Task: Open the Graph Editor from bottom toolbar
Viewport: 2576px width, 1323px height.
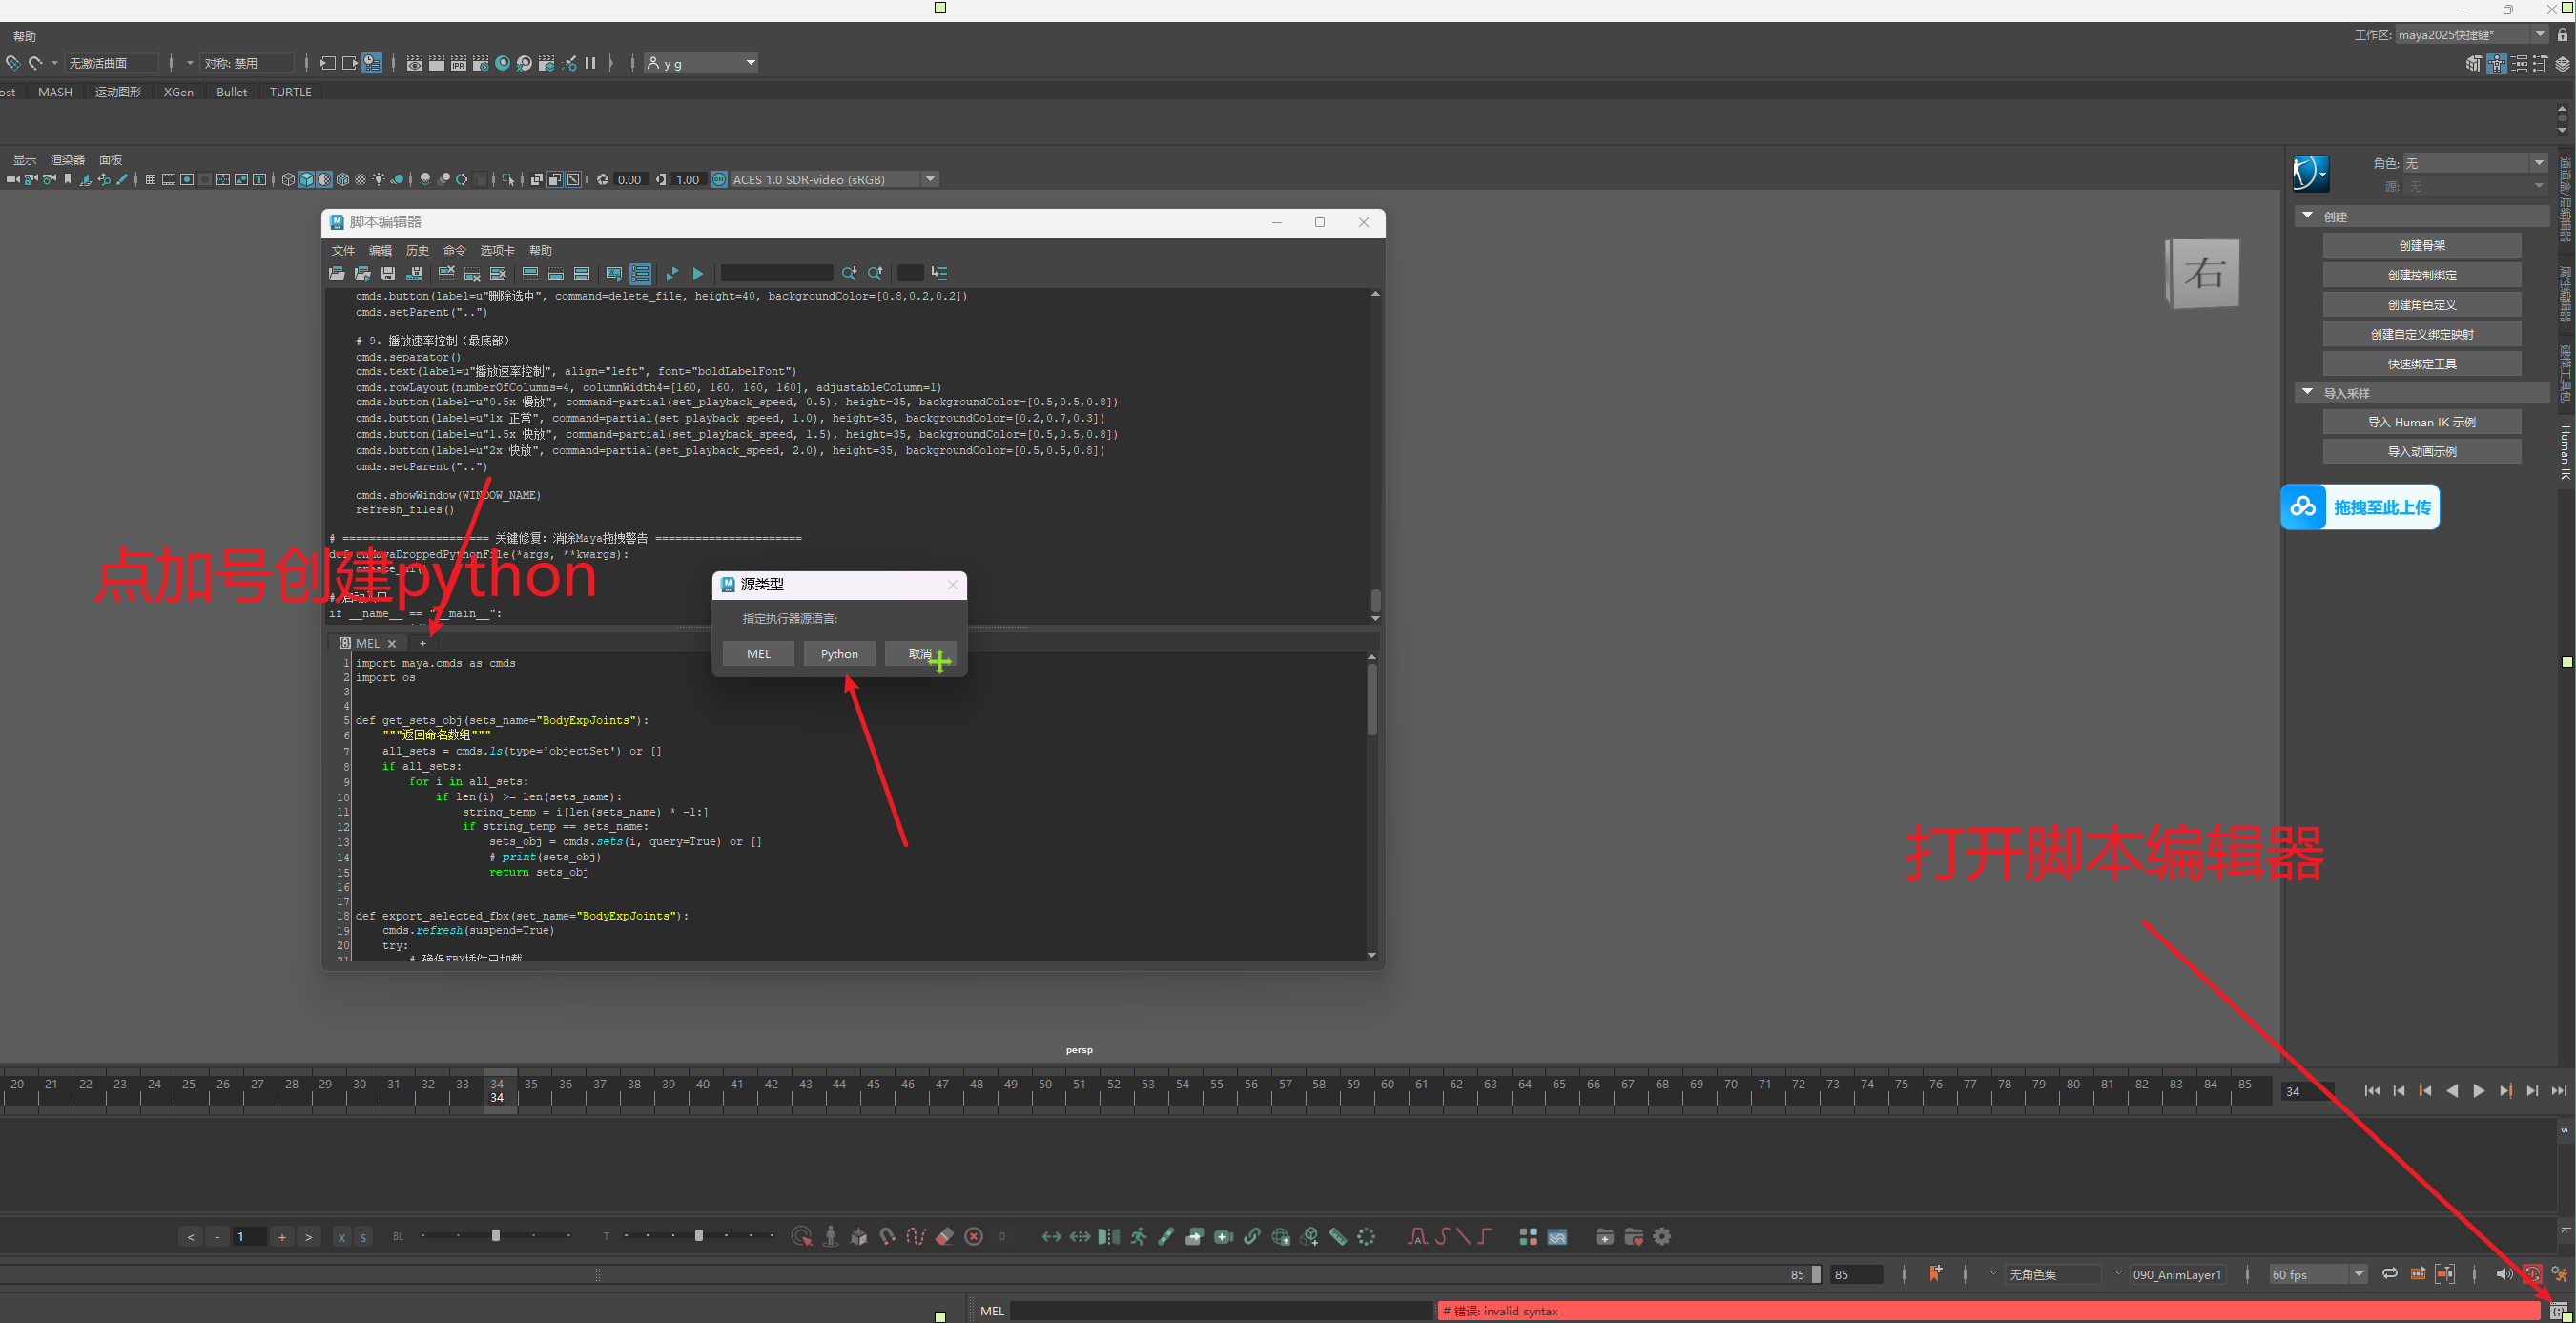Action: (1558, 1237)
